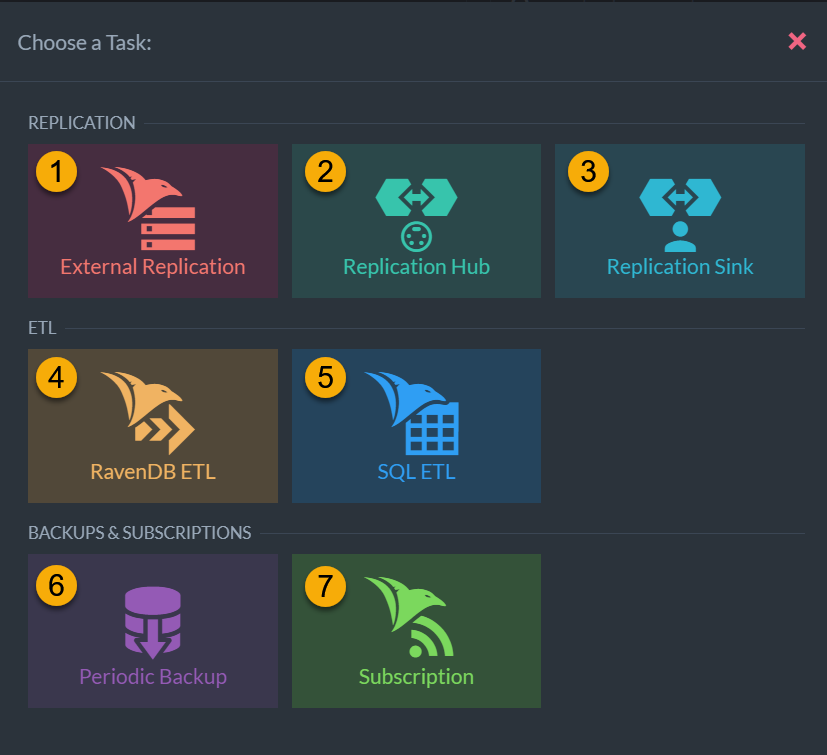
Task: Choose the External Replication label
Action: (x=153, y=267)
